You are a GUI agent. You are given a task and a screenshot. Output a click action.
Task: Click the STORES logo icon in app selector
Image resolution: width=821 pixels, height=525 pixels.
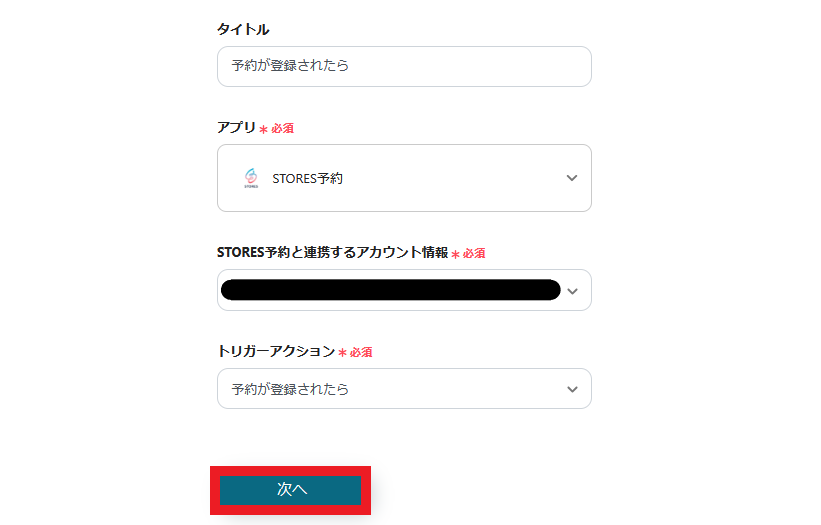point(250,178)
